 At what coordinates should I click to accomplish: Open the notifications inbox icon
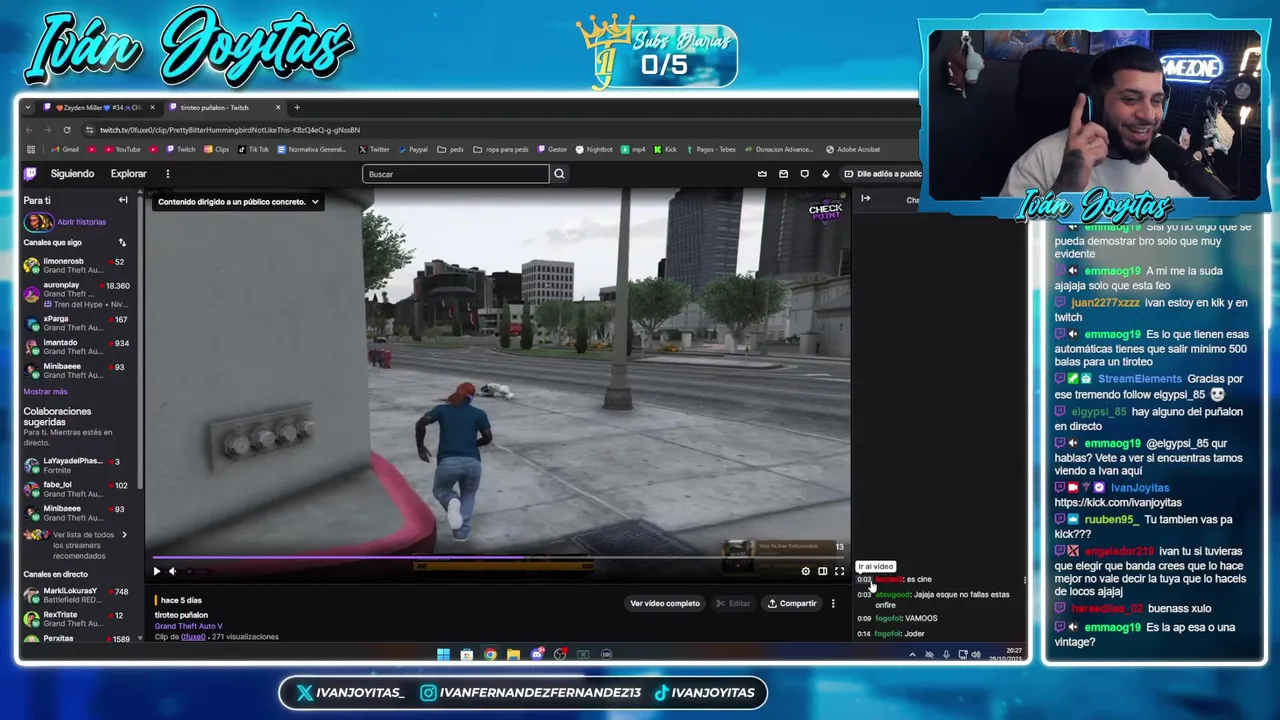click(x=783, y=174)
